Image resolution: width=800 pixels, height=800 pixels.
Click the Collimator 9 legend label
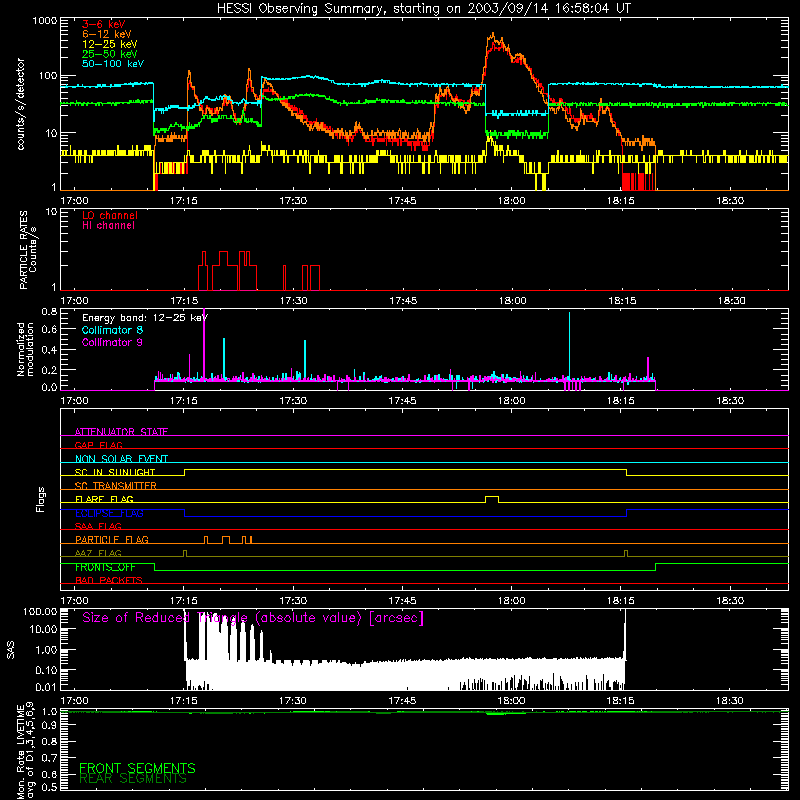112,342
